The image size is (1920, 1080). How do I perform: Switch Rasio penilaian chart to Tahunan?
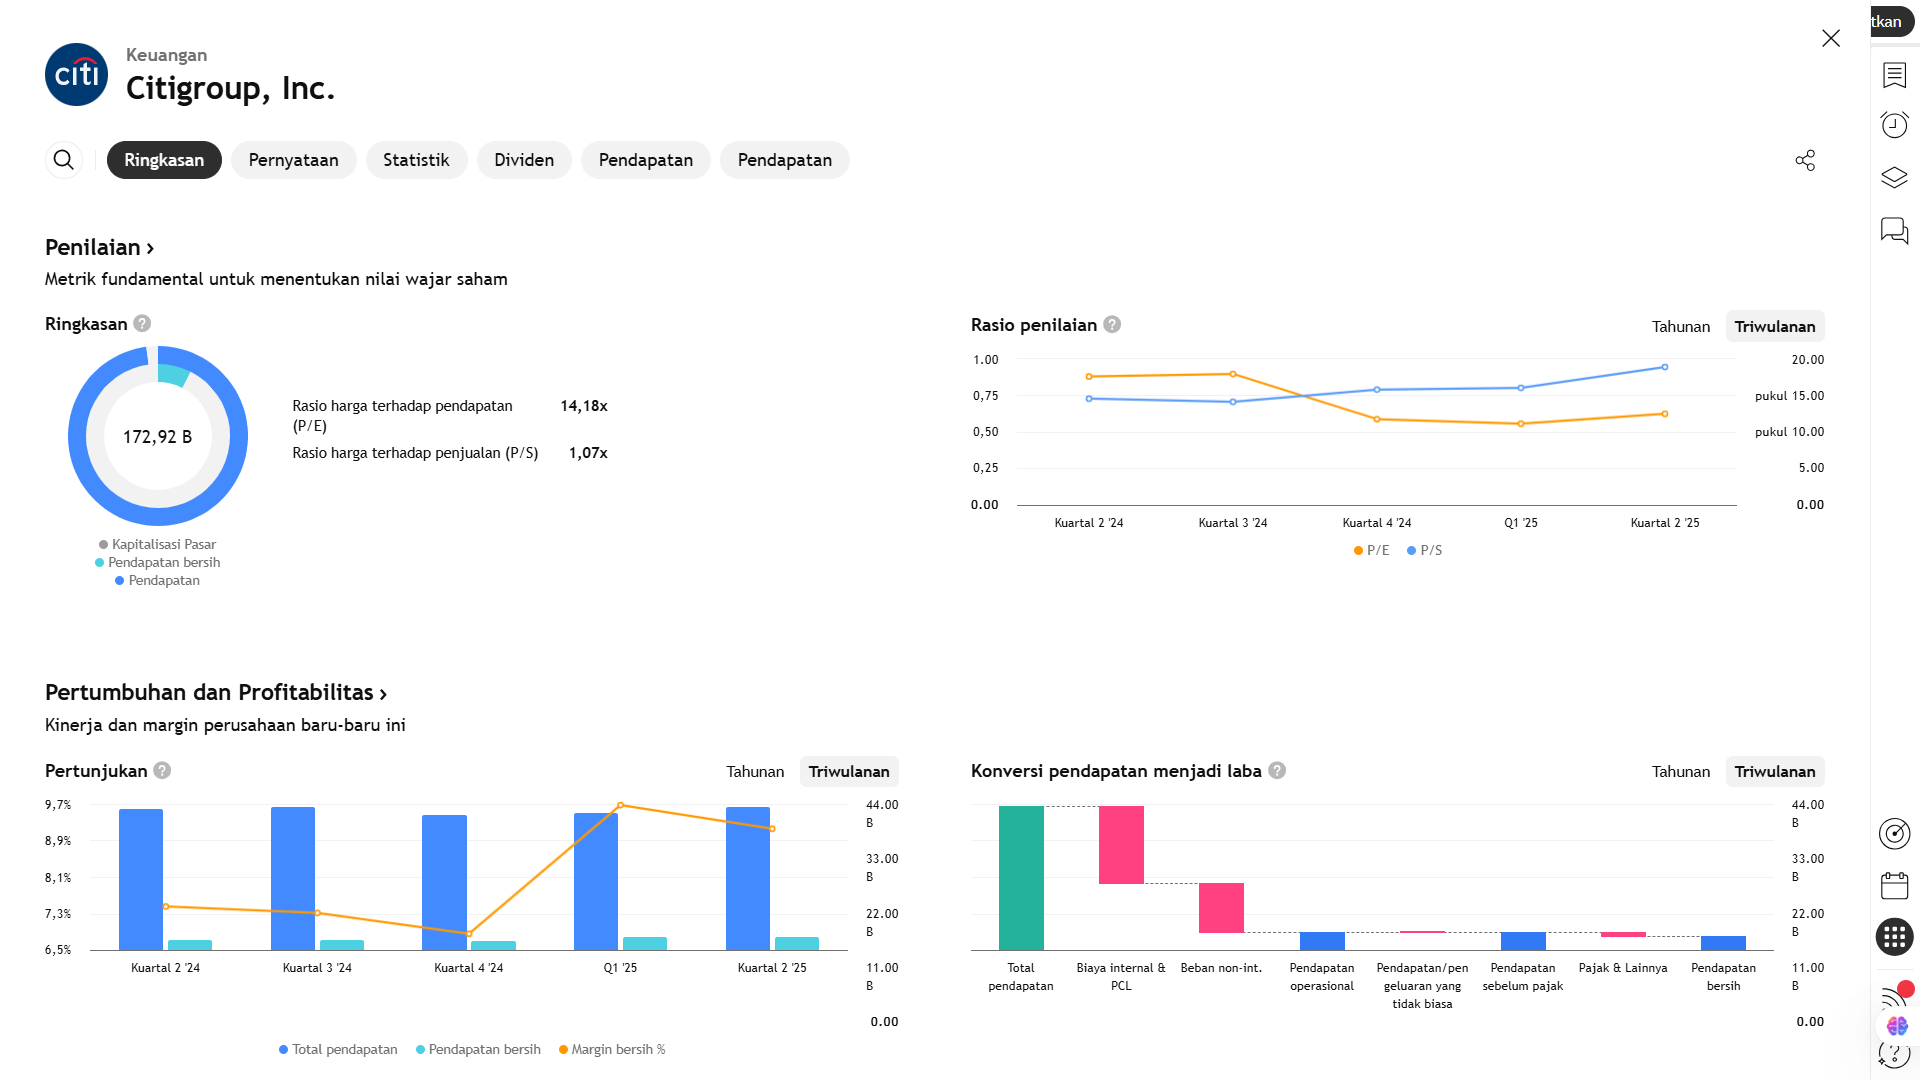[x=1680, y=327]
